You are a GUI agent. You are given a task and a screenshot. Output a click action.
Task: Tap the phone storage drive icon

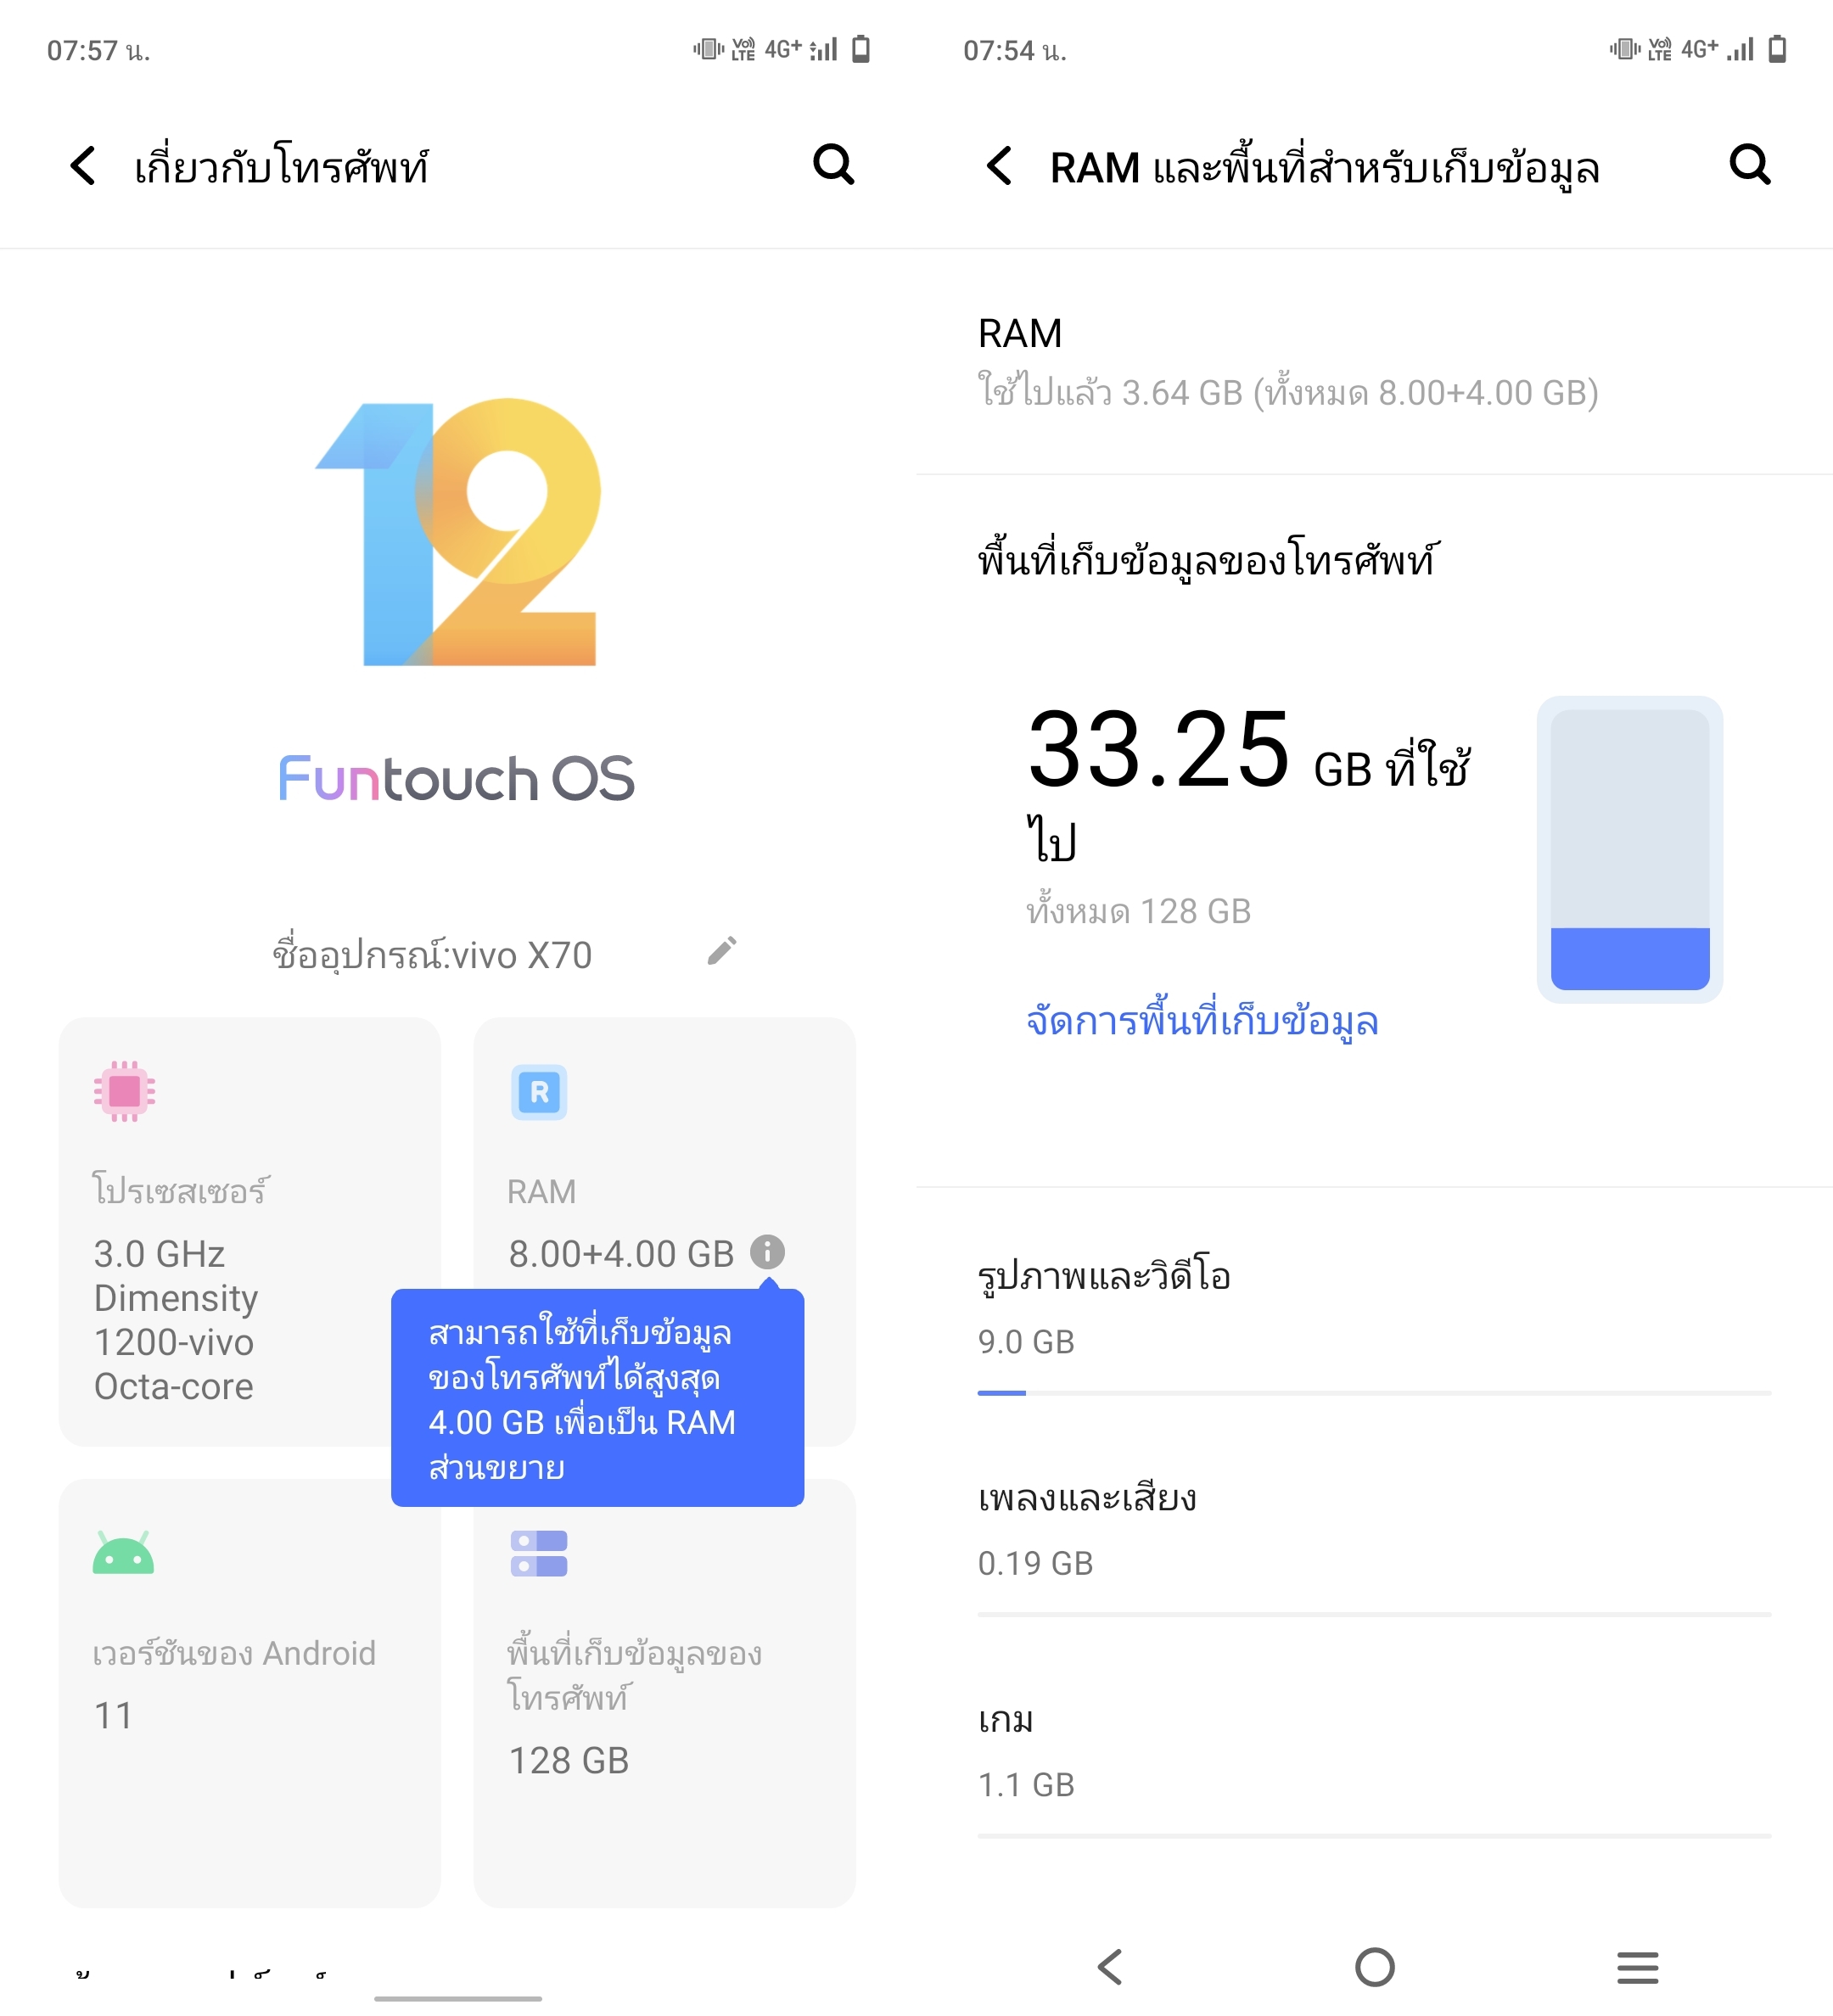(539, 1553)
